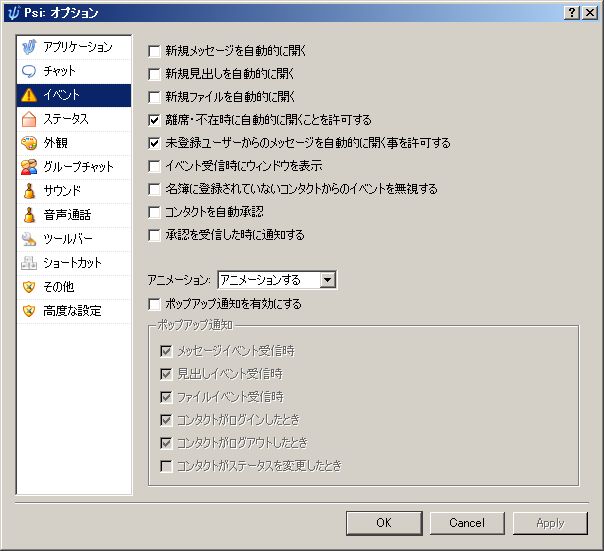Select the 音声通話 settings page
The image size is (604, 551).
[x=74, y=215]
